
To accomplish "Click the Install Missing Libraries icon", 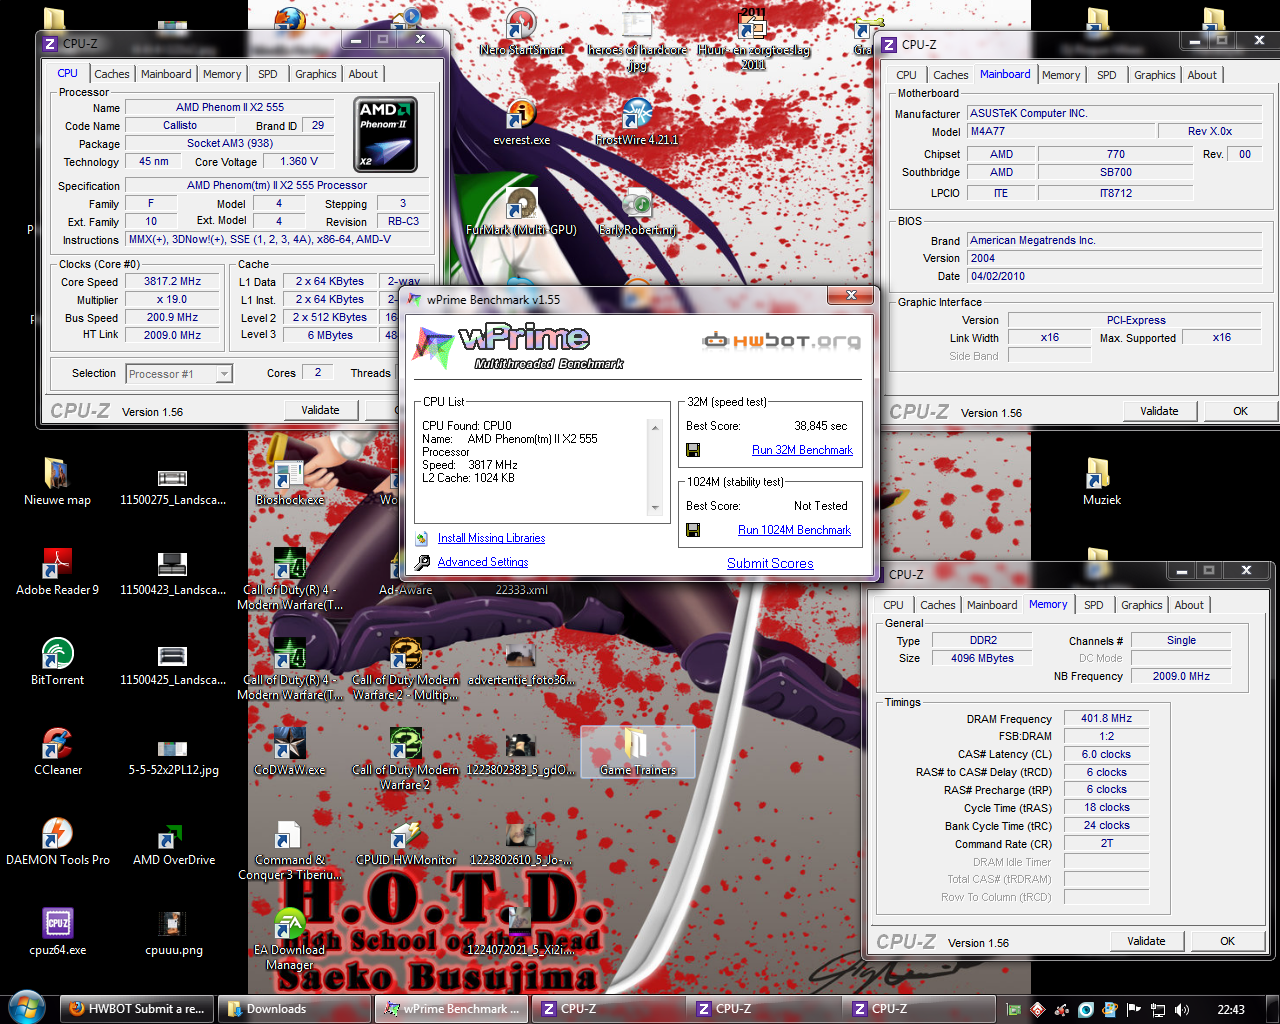I will tap(422, 538).
